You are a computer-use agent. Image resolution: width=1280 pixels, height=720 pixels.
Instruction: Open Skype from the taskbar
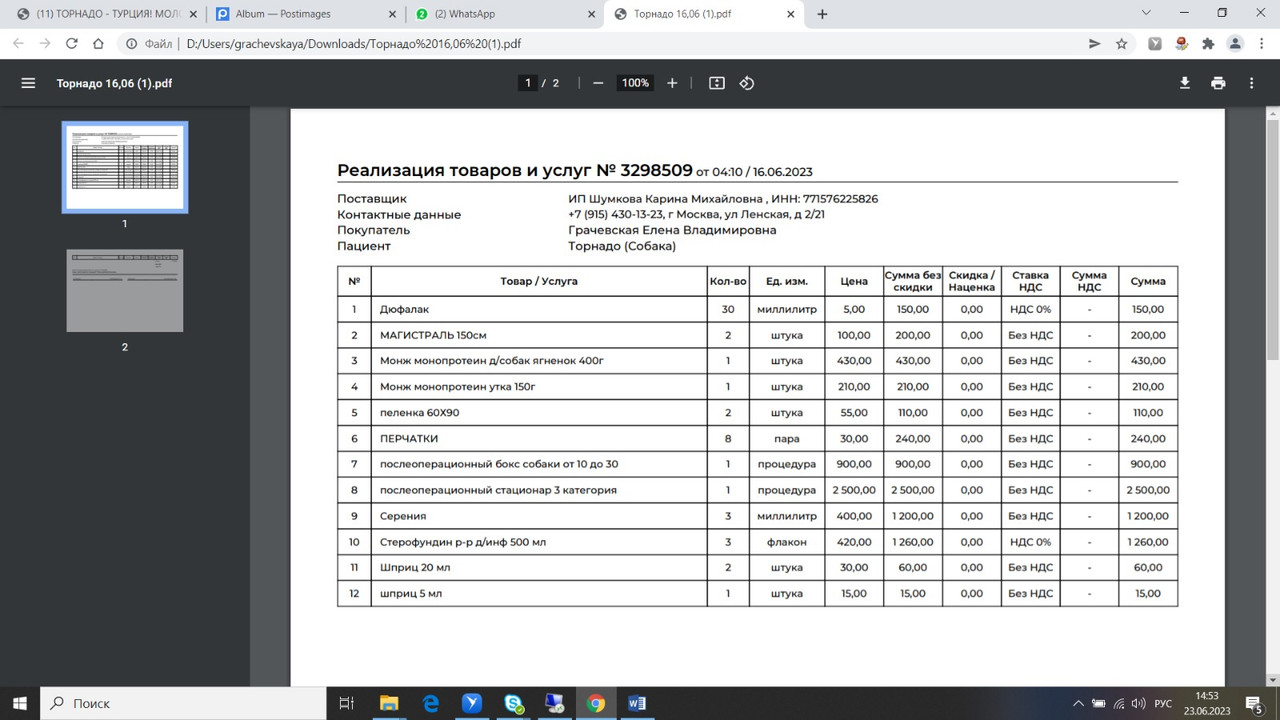pos(513,703)
